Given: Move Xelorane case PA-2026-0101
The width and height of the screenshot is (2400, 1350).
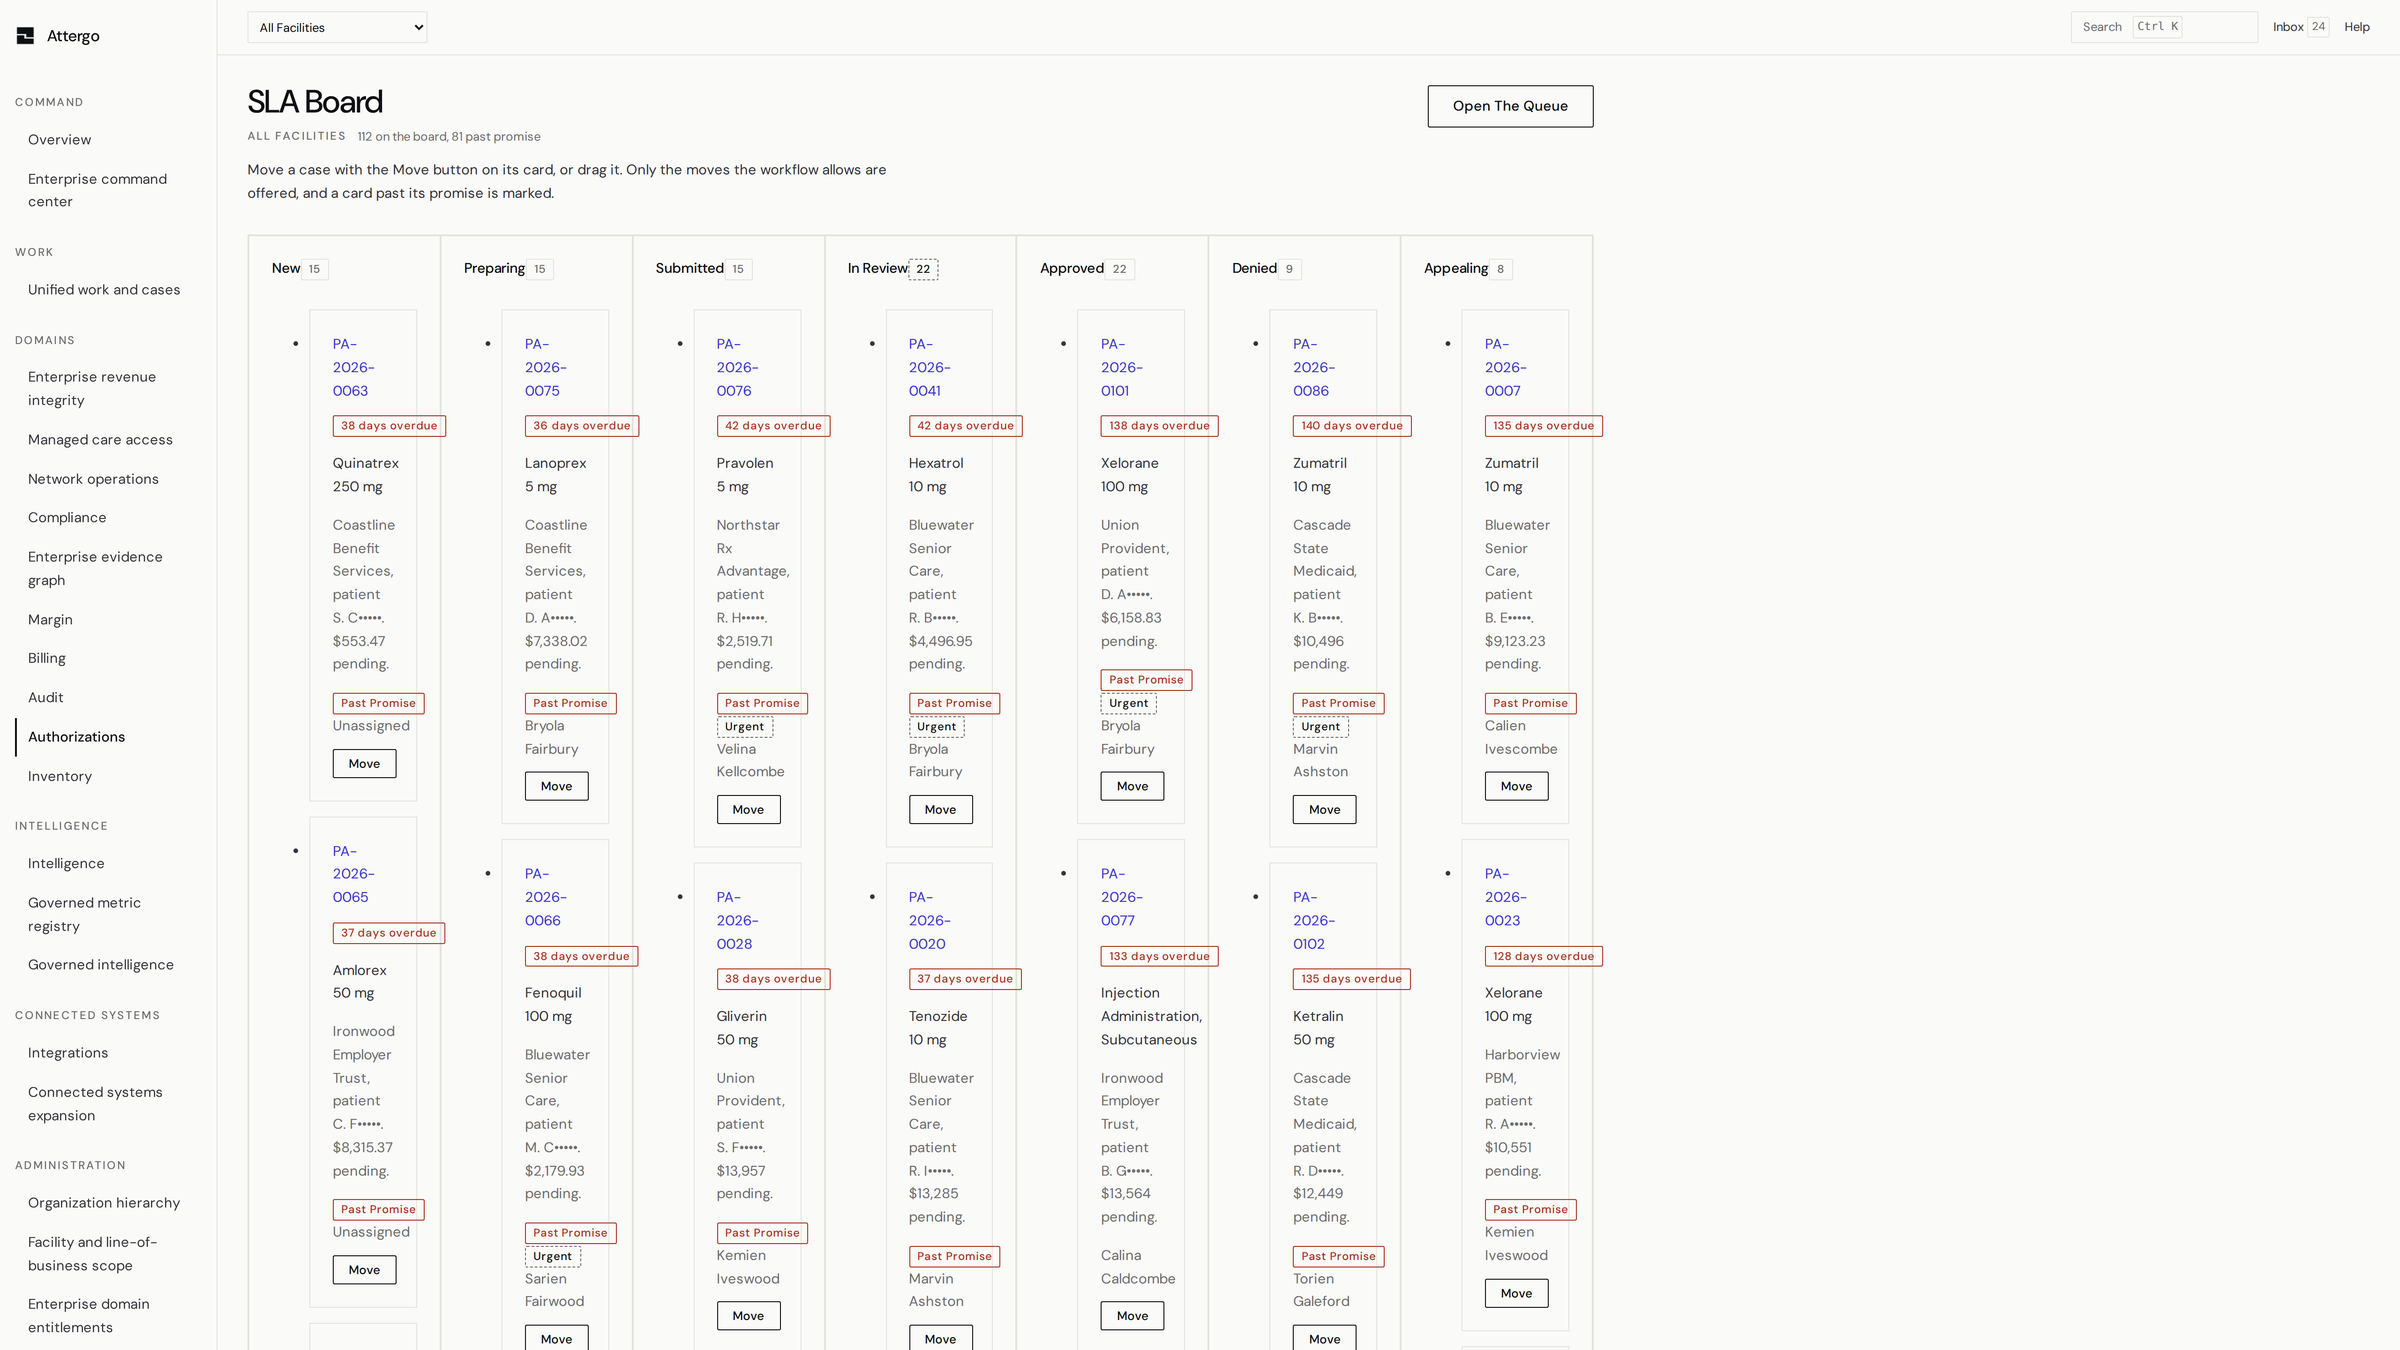Looking at the screenshot, I should tap(1132, 787).
